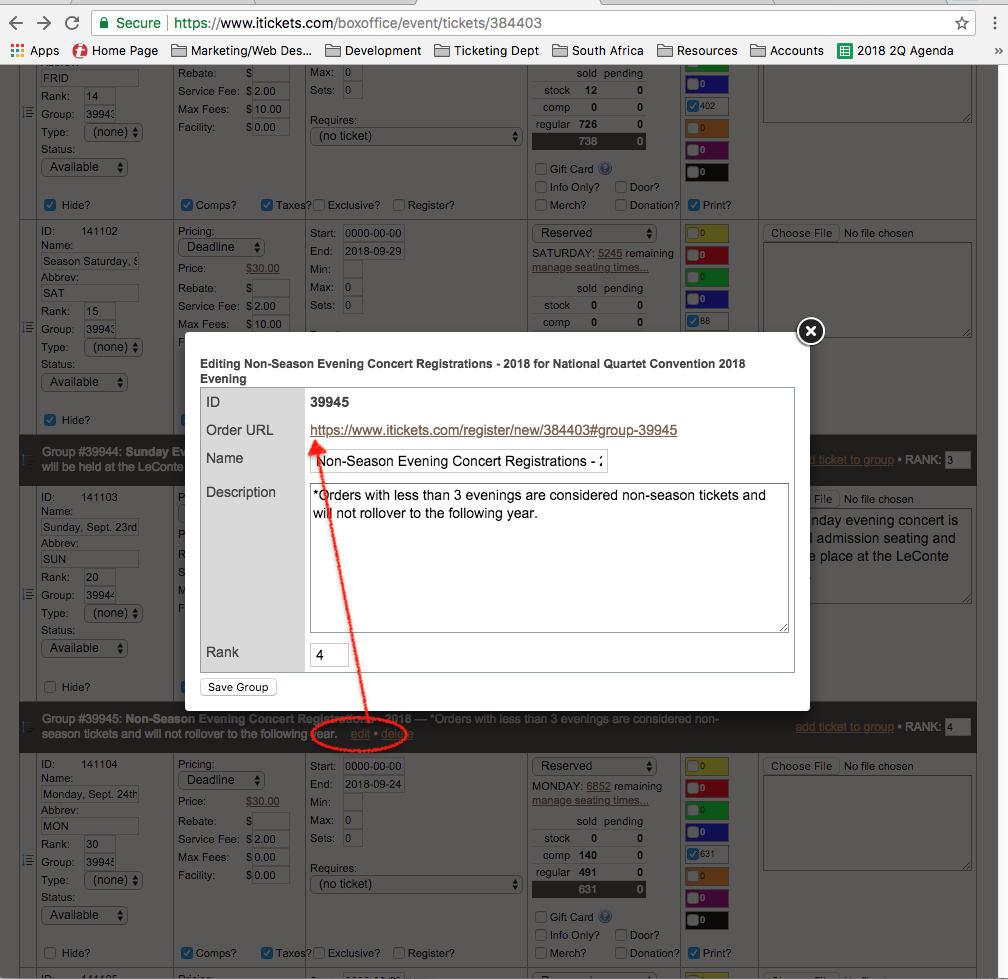
Task: Open Accounts bookmark folder
Action: click(x=787, y=51)
